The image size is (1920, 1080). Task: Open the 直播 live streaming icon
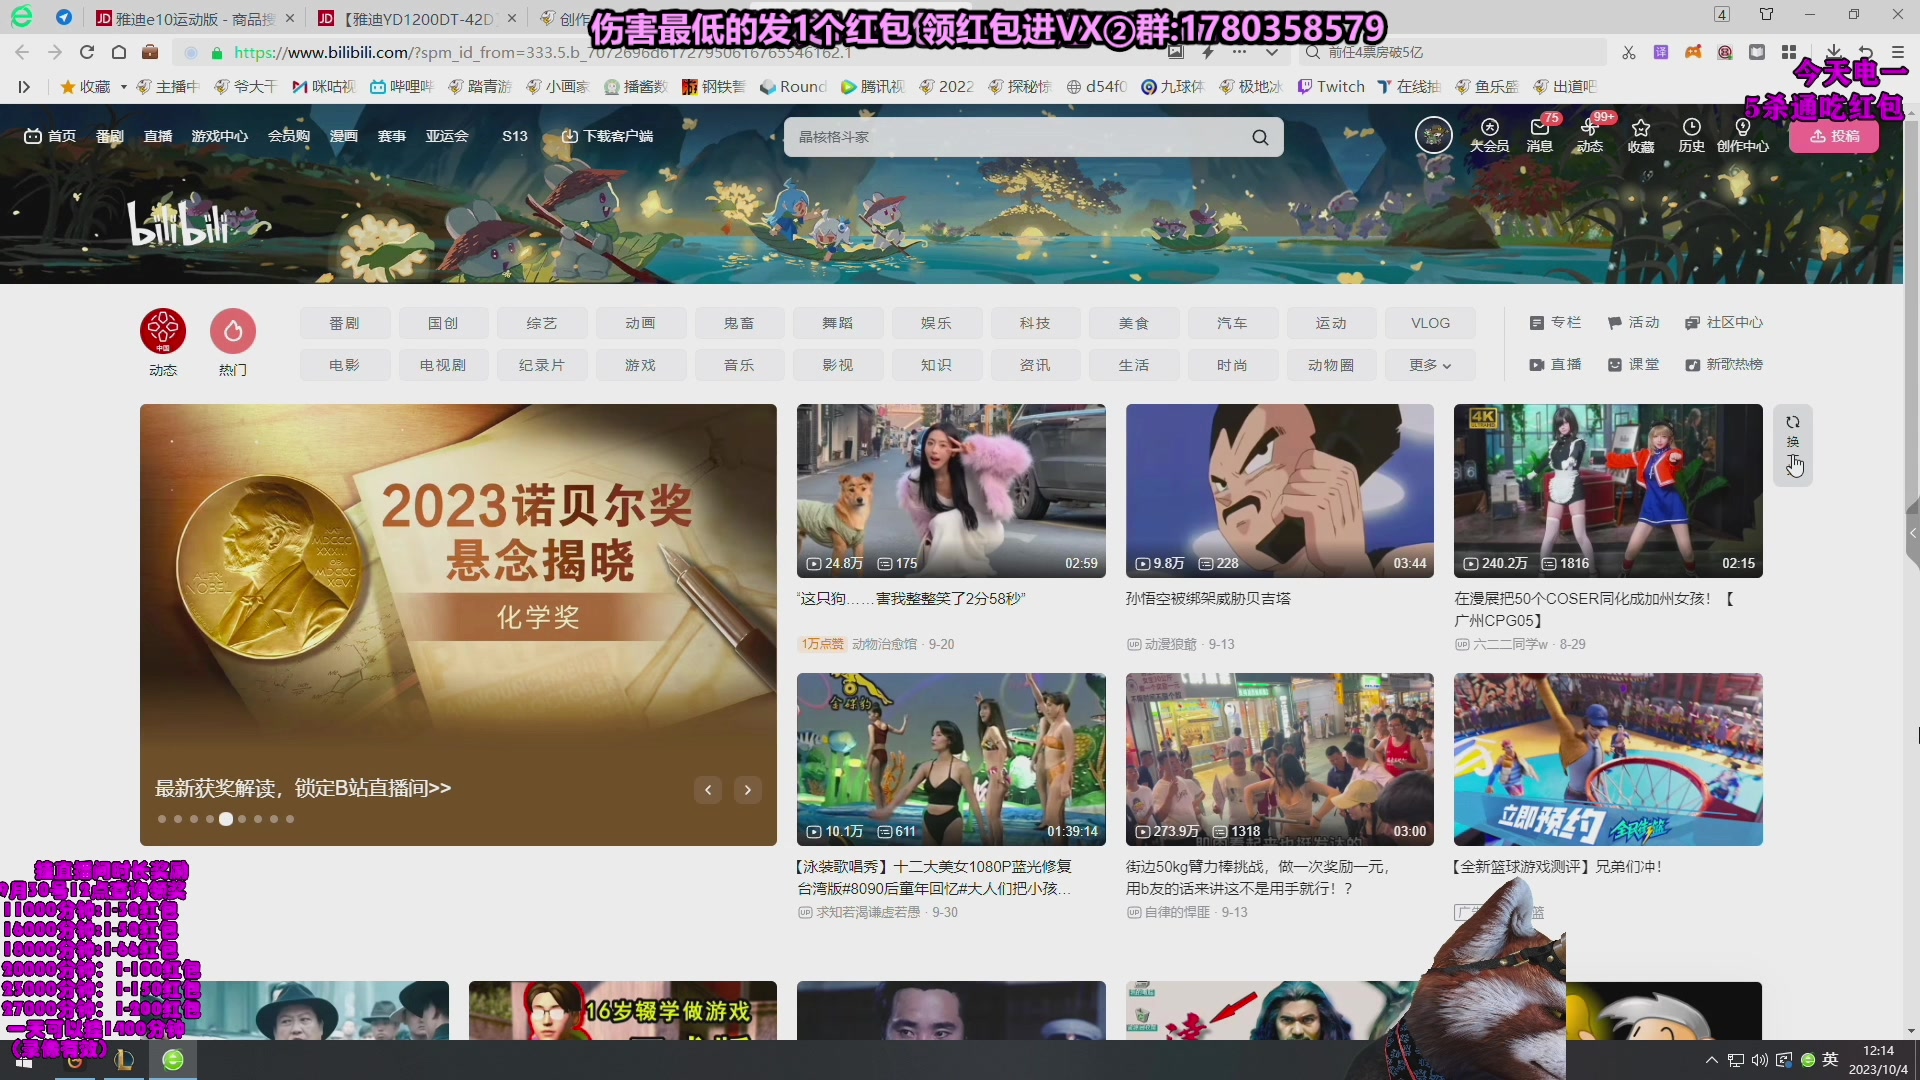tap(1555, 364)
